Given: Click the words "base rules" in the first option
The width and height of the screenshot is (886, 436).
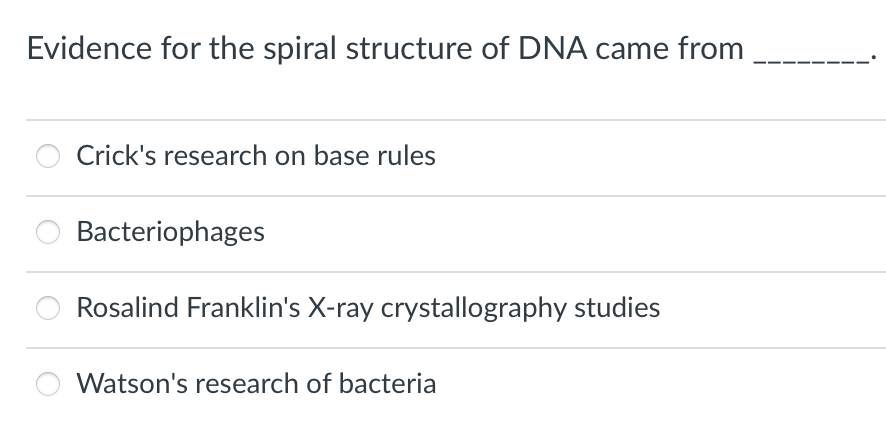Looking at the screenshot, I should pyautogui.click(x=375, y=155).
